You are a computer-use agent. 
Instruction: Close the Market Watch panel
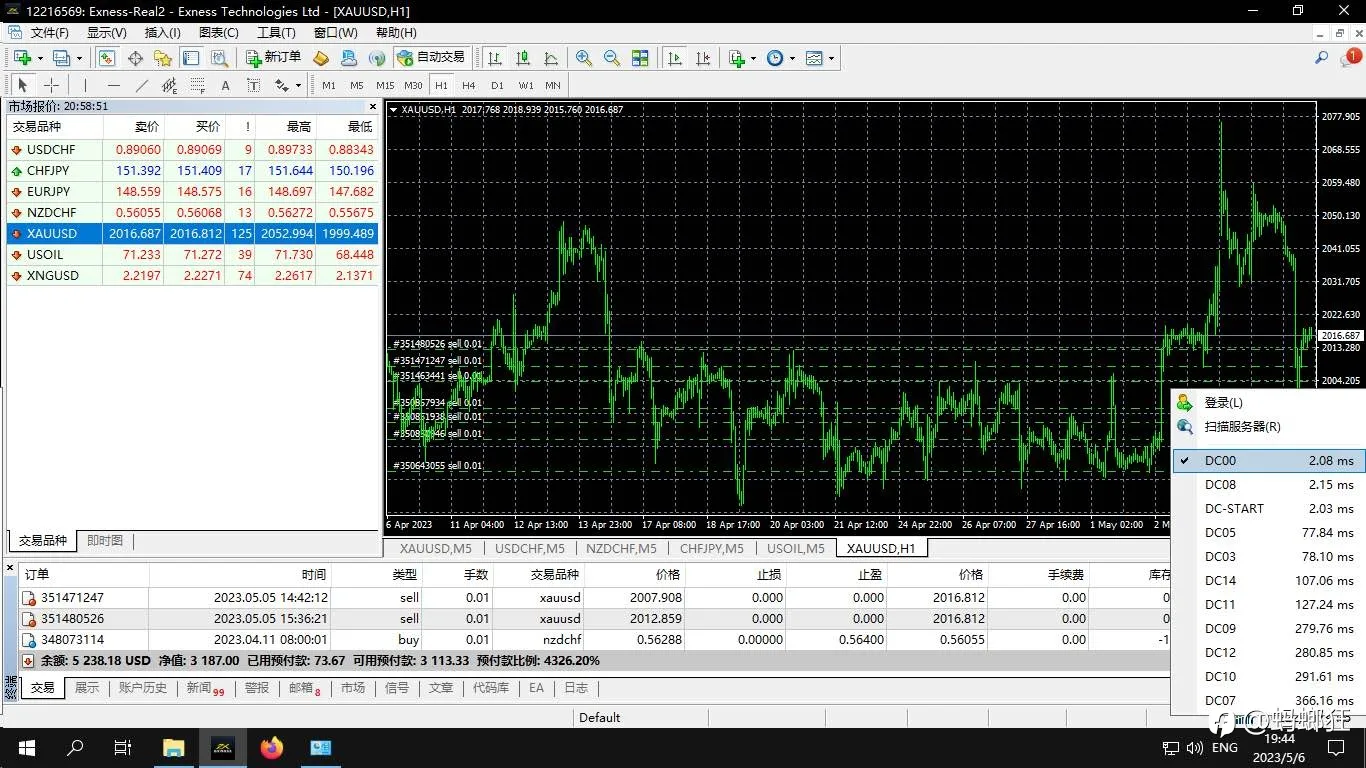point(373,106)
